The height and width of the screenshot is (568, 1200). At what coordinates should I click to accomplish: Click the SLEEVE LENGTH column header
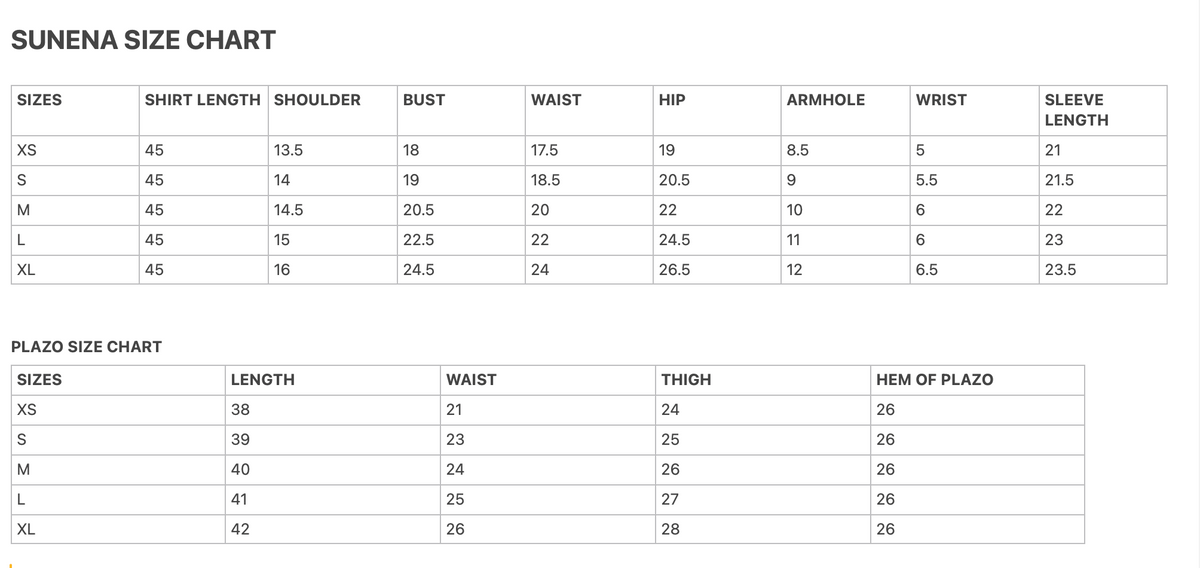1076,110
